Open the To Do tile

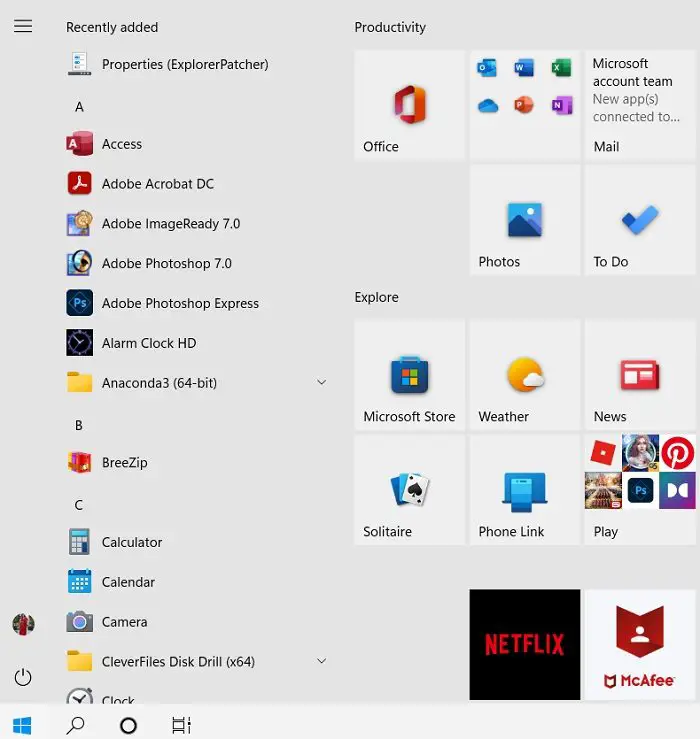coord(640,220)
